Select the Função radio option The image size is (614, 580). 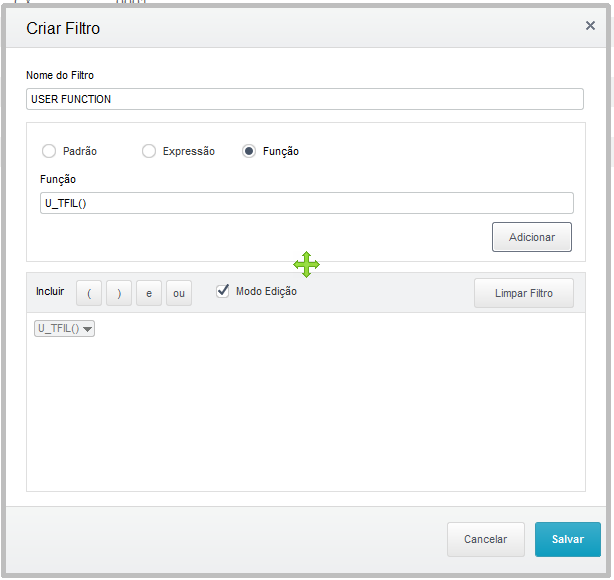pyautogui.click(x=249, y=151)
